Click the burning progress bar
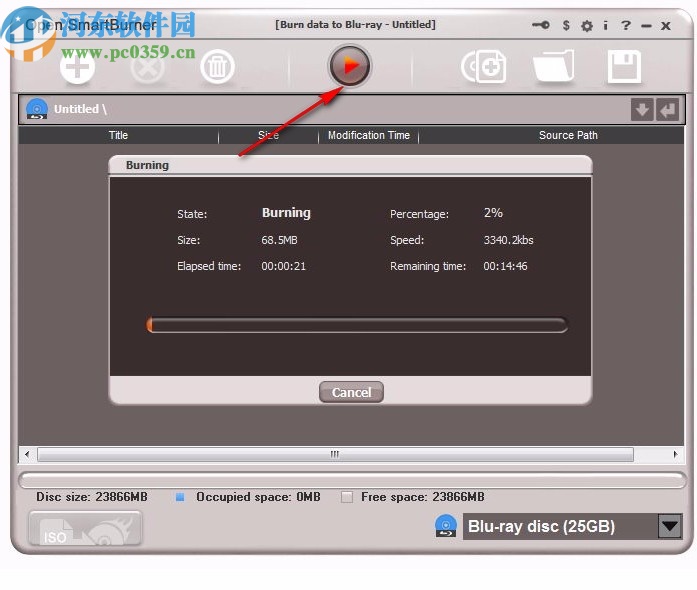The image size is (697, 590). click(357, 325)
